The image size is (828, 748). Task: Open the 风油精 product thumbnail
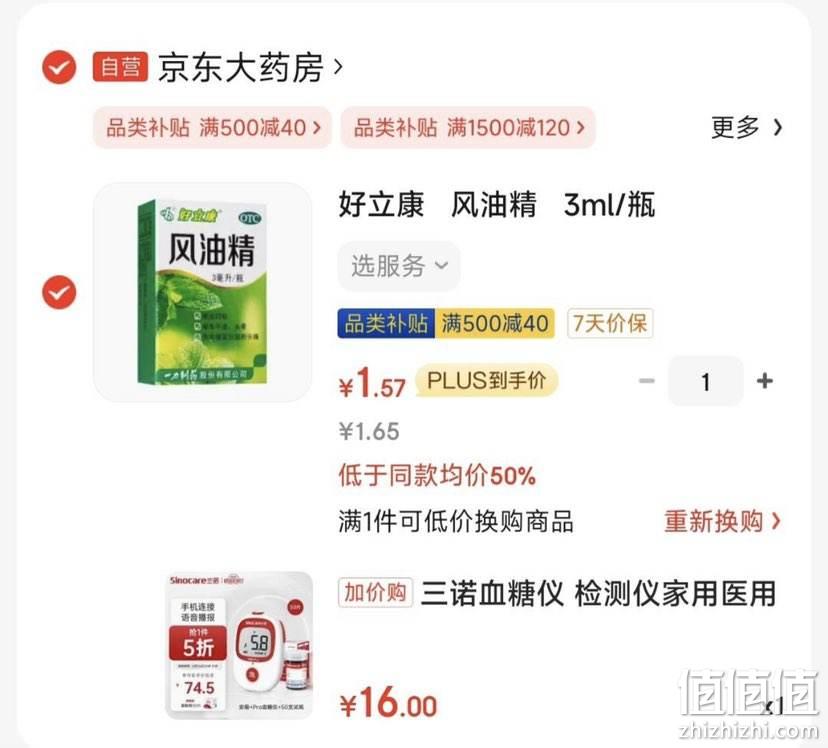[x=203, y=292]
